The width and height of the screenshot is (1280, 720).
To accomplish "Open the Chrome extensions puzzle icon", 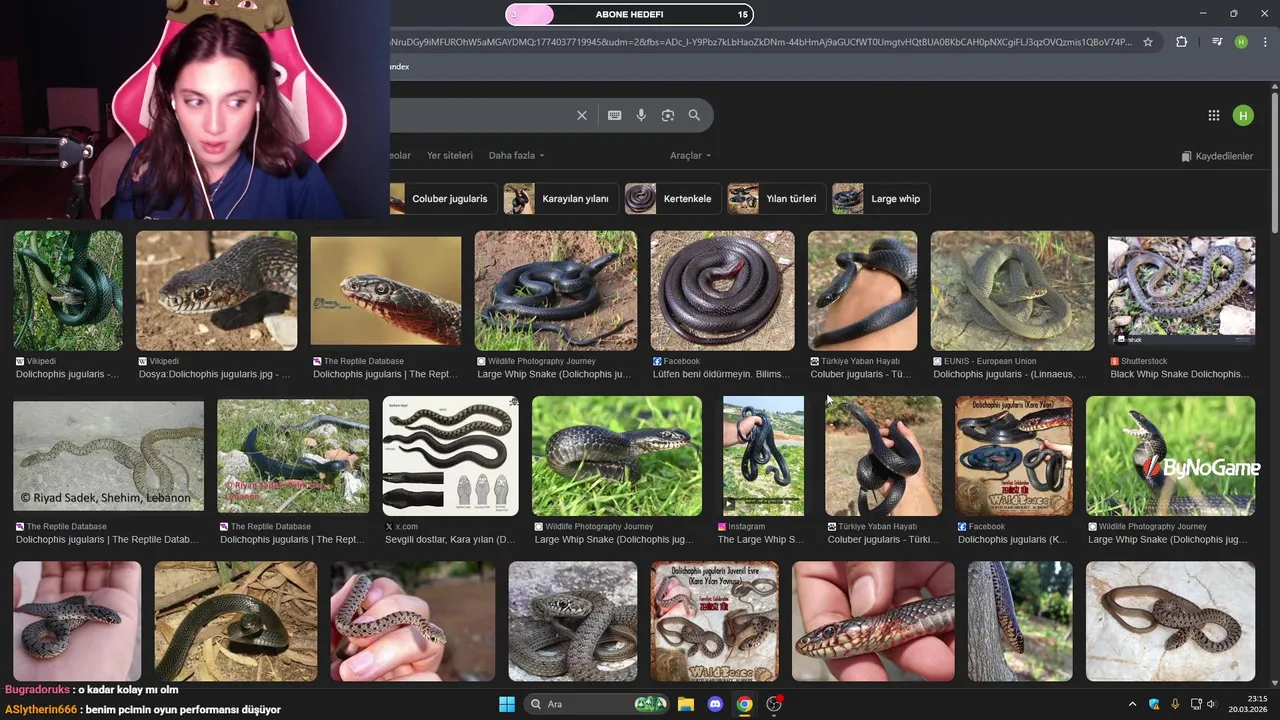I will tap(1182, 42).
